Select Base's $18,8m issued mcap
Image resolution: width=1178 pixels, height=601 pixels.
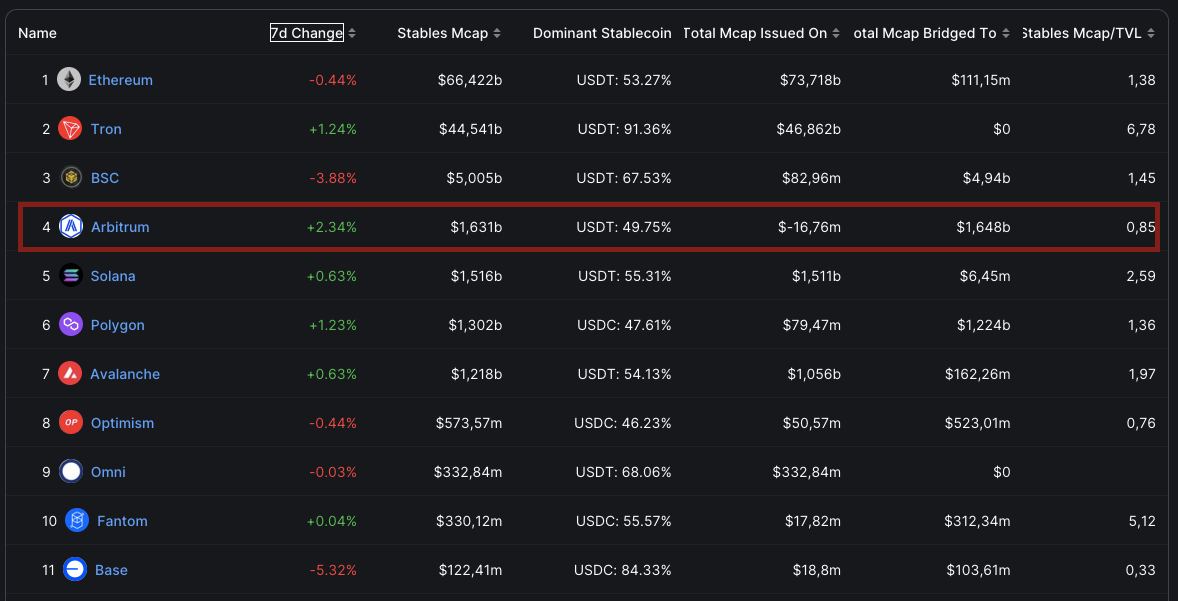click(x=817, y=569)
